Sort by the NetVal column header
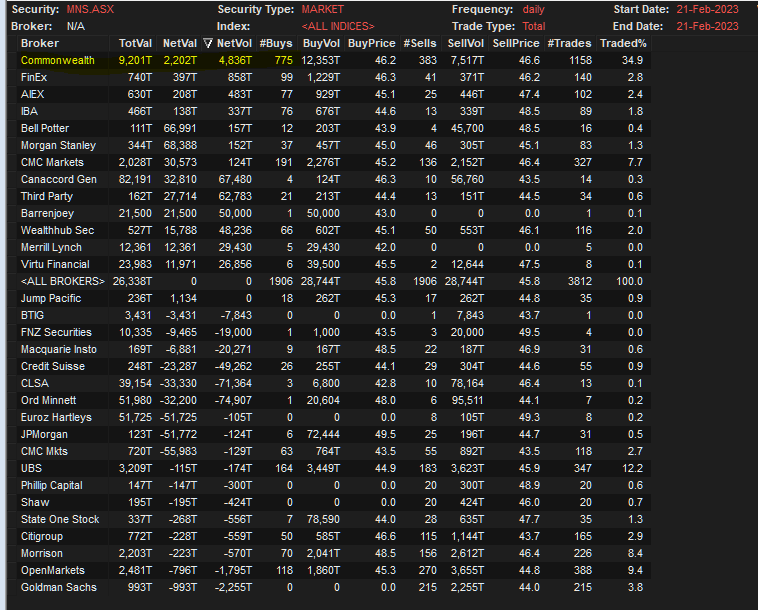 tap(178, 44)
